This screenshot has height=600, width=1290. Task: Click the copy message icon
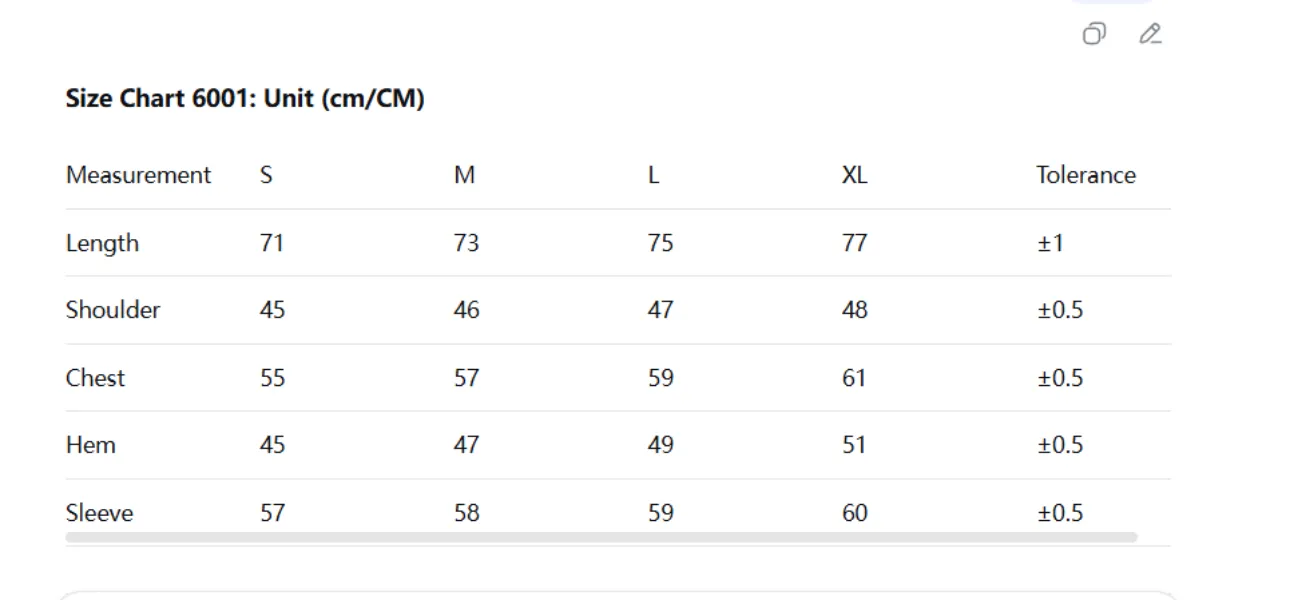coord(1094,35)
